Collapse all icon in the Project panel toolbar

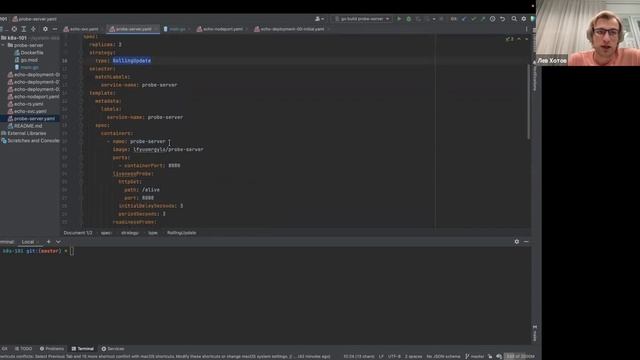(33, 29)
